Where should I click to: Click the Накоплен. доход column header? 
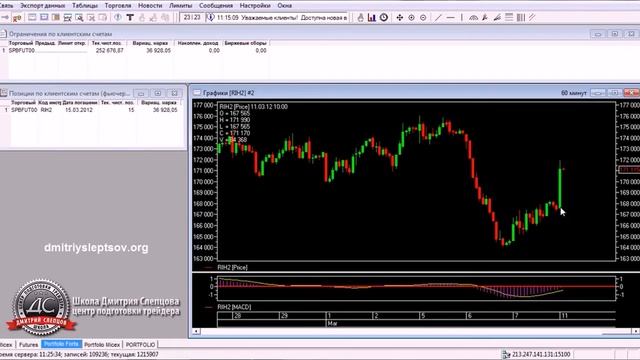point(198,43)
